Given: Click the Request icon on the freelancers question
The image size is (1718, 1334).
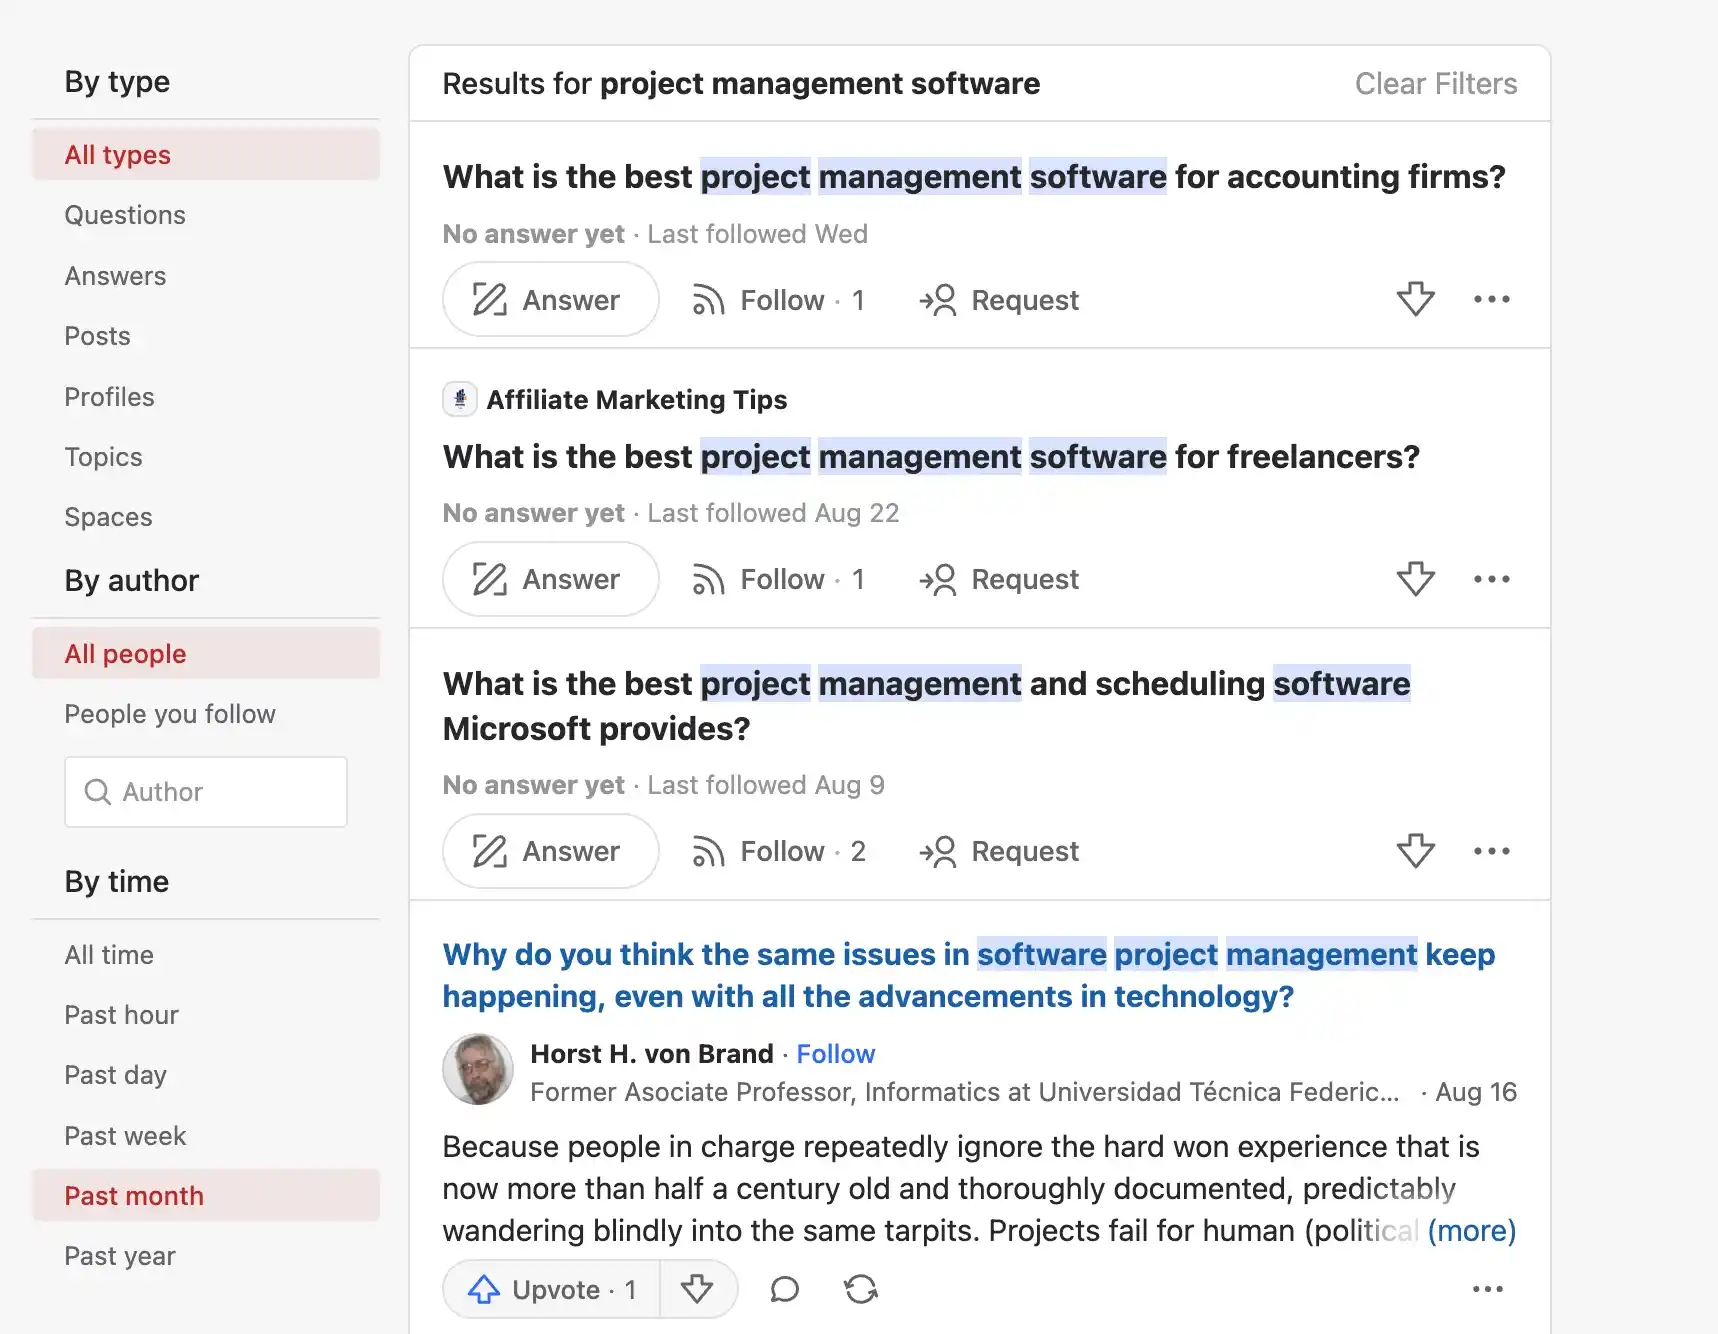Looking at the screenshot, I should pos(939,579).
